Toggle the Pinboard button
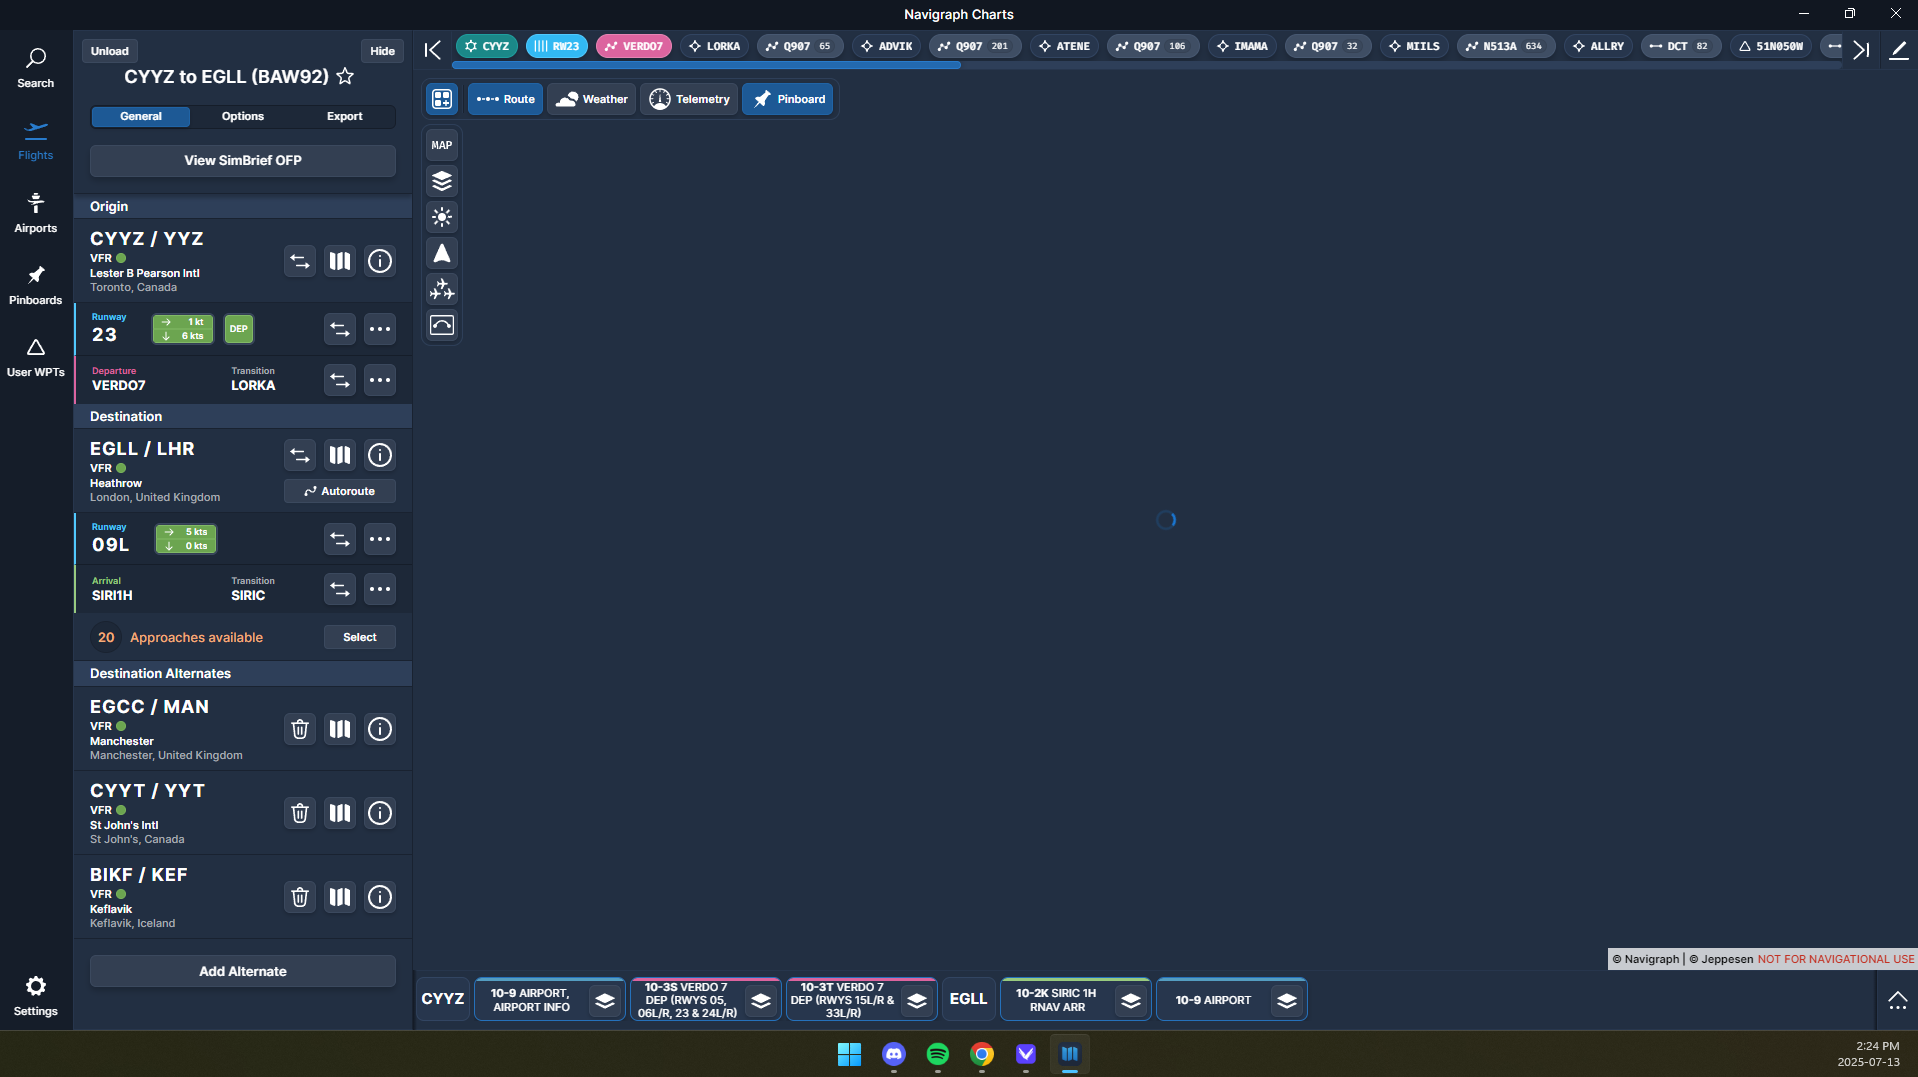The image size is (1918, 1077). pyautogui.click(x=788, y=99)
